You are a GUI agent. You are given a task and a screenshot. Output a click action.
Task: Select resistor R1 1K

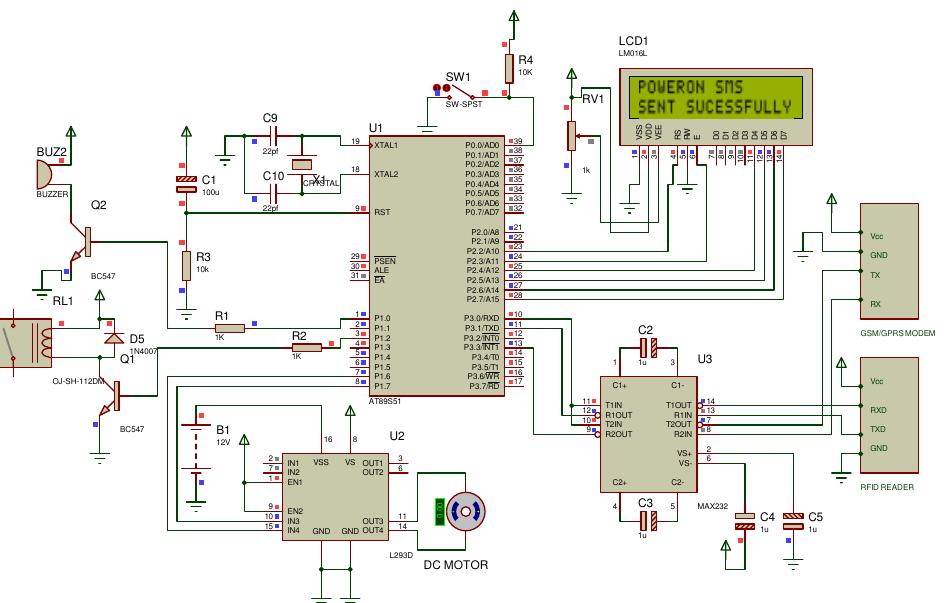click(x=230, y=328)
